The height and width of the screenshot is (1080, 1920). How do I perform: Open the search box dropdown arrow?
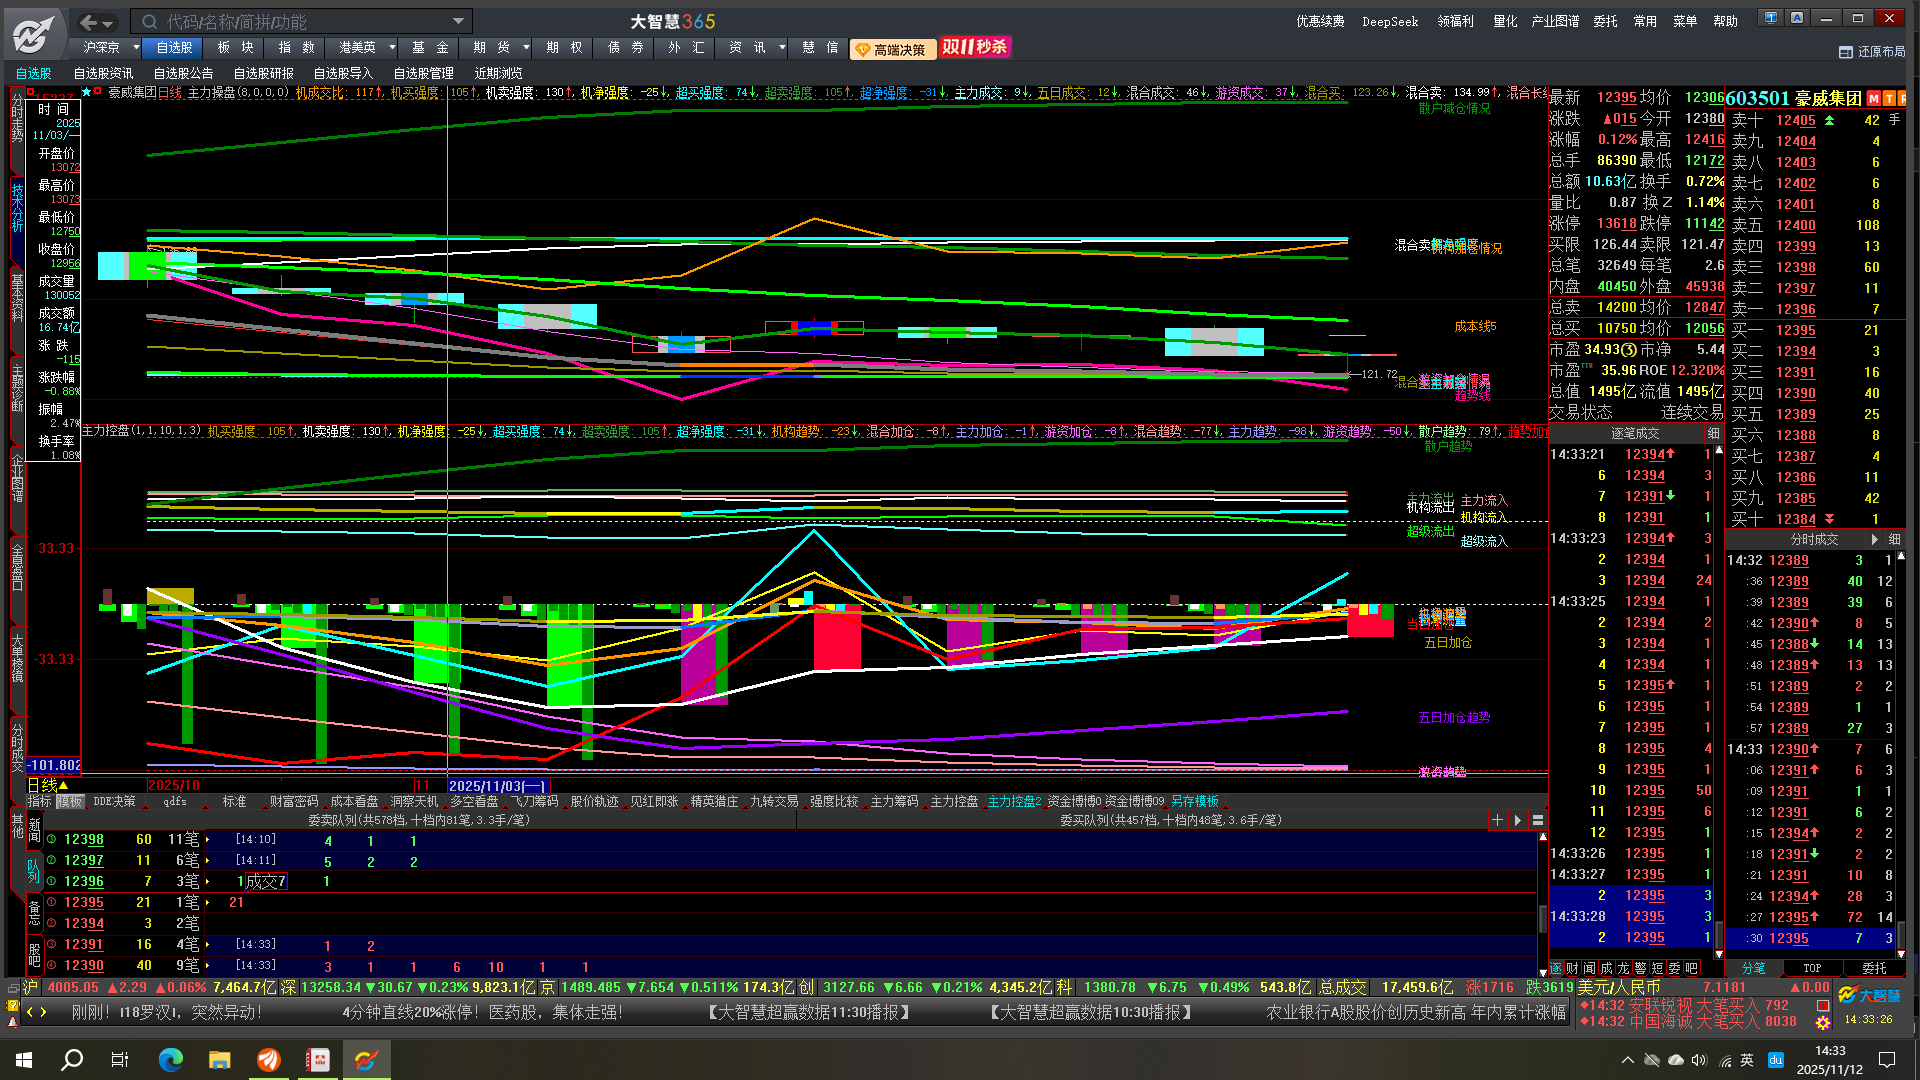[458, 21]
